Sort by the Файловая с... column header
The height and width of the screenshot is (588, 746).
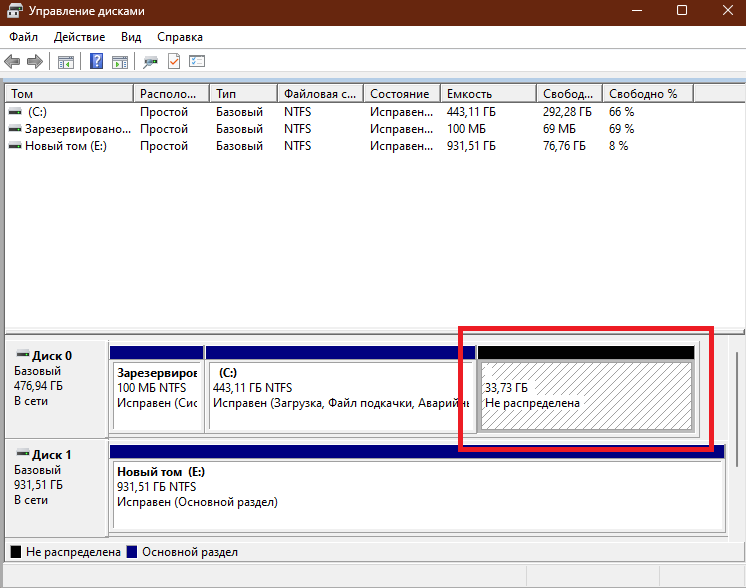tap(321, 94)
